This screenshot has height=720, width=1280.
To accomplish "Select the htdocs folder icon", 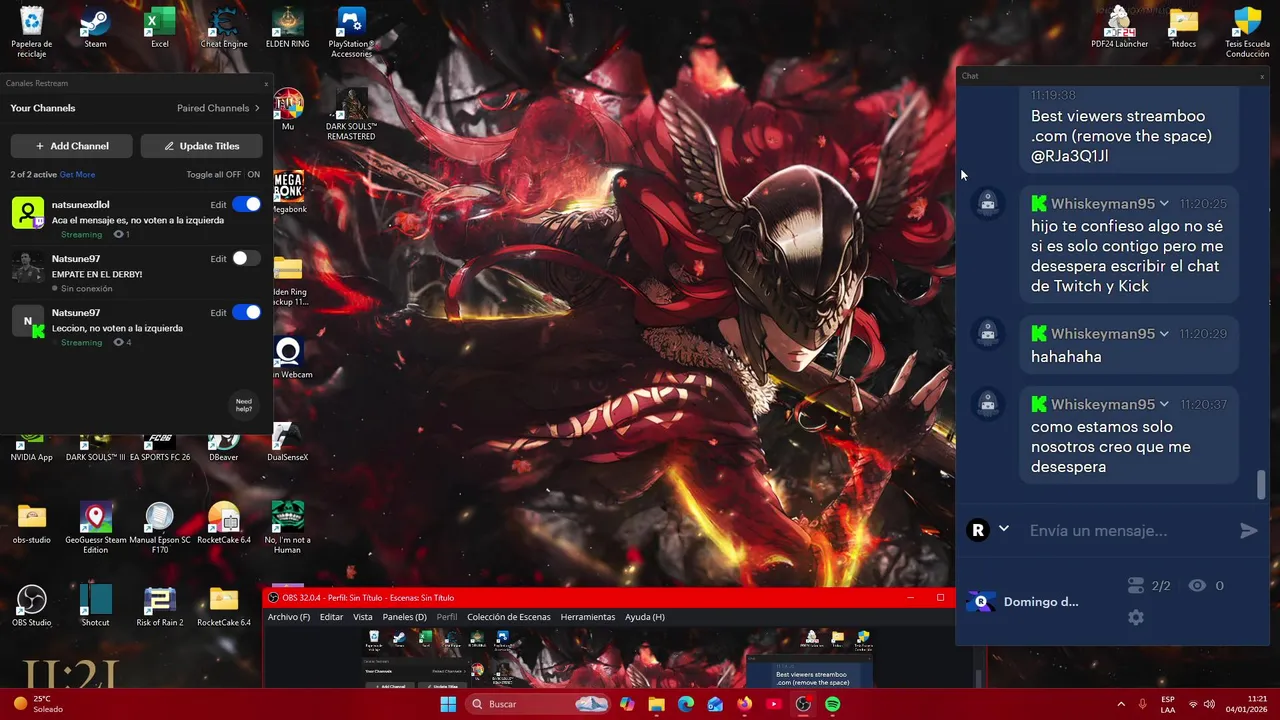I will (x=1183, y=28).
